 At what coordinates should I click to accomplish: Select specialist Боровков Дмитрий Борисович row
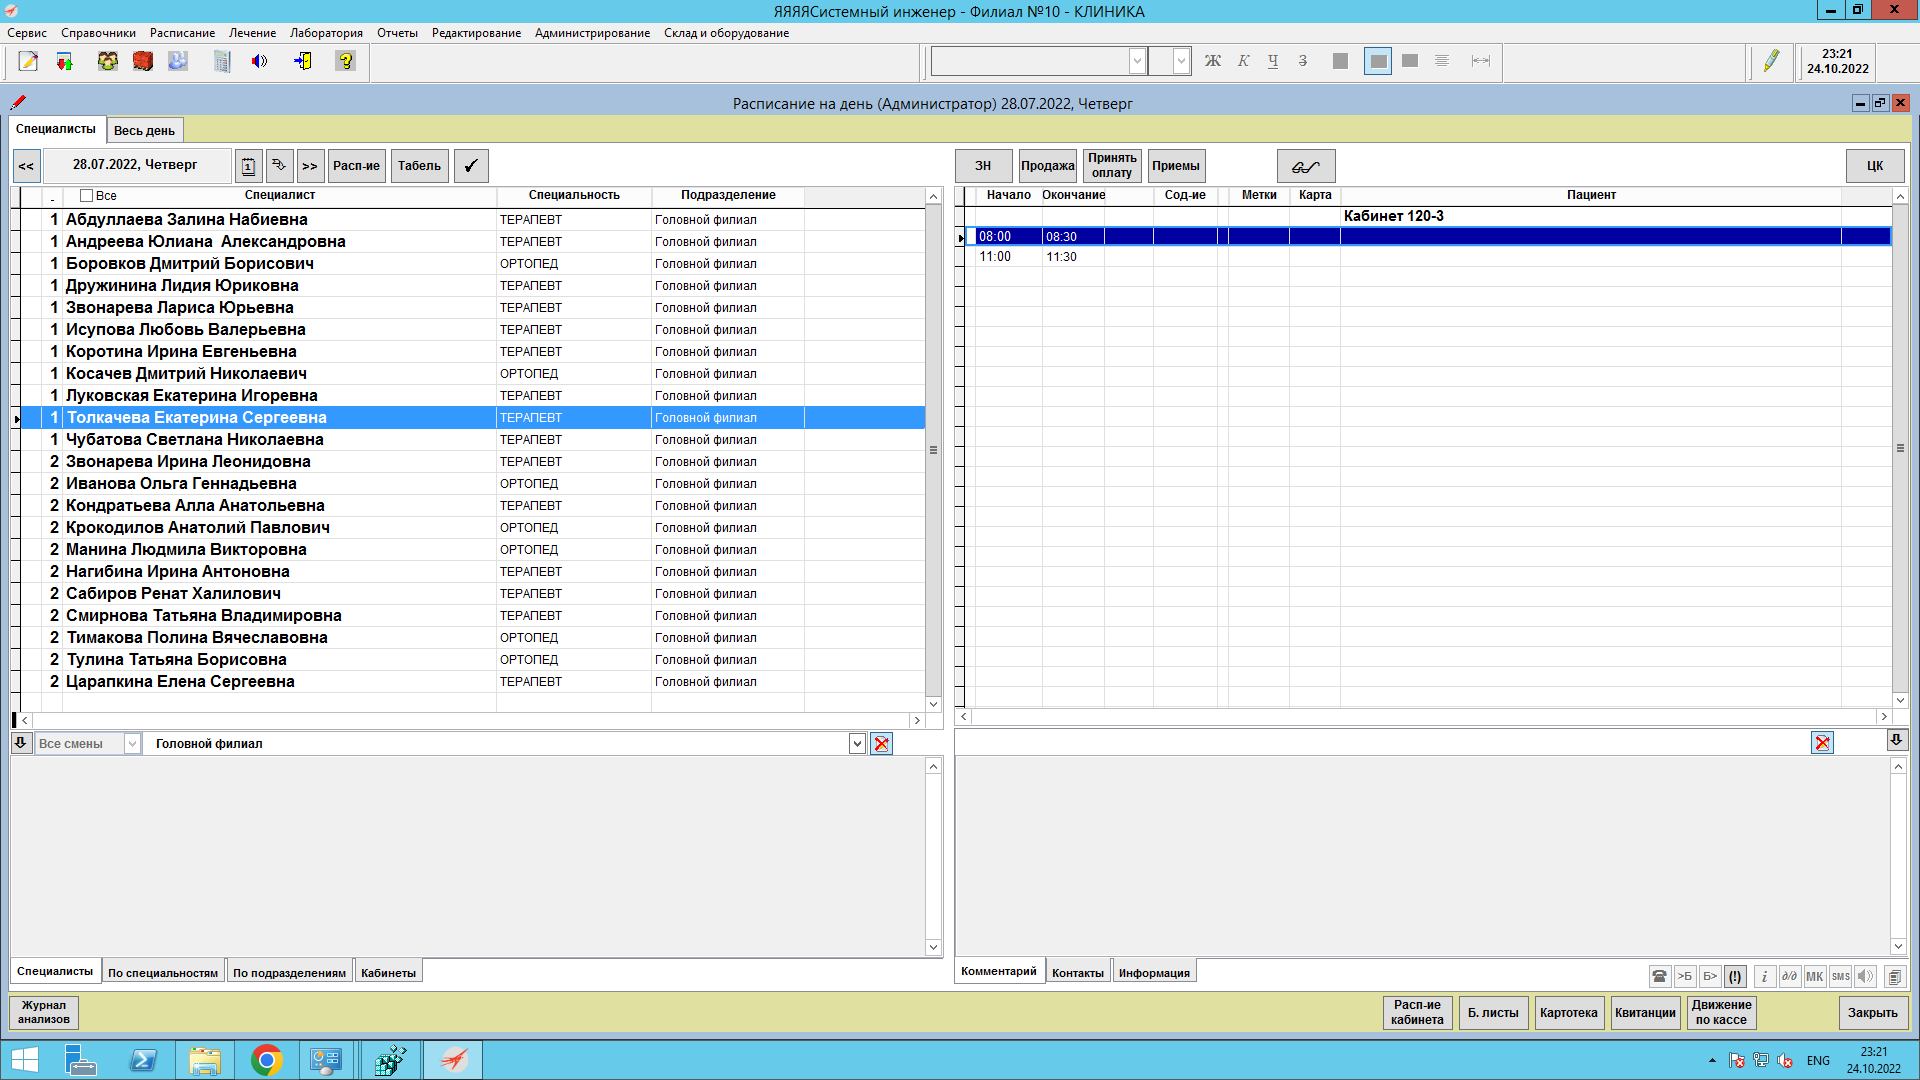[x=190, y=264]
